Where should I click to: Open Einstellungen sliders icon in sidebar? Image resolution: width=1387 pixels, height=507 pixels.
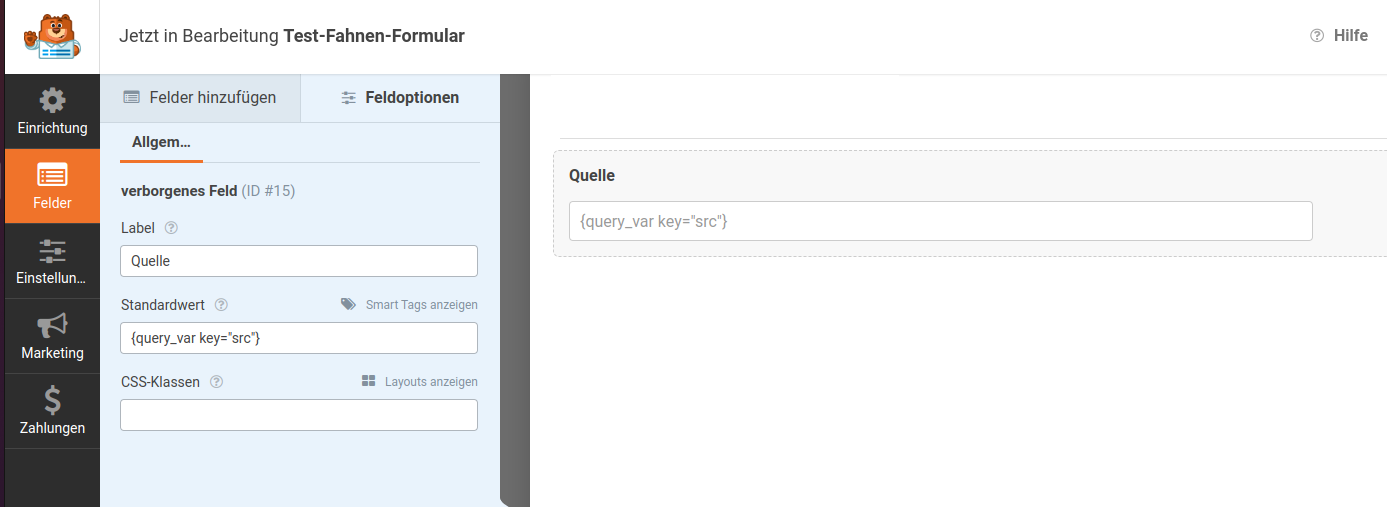[x=52, y=251]
